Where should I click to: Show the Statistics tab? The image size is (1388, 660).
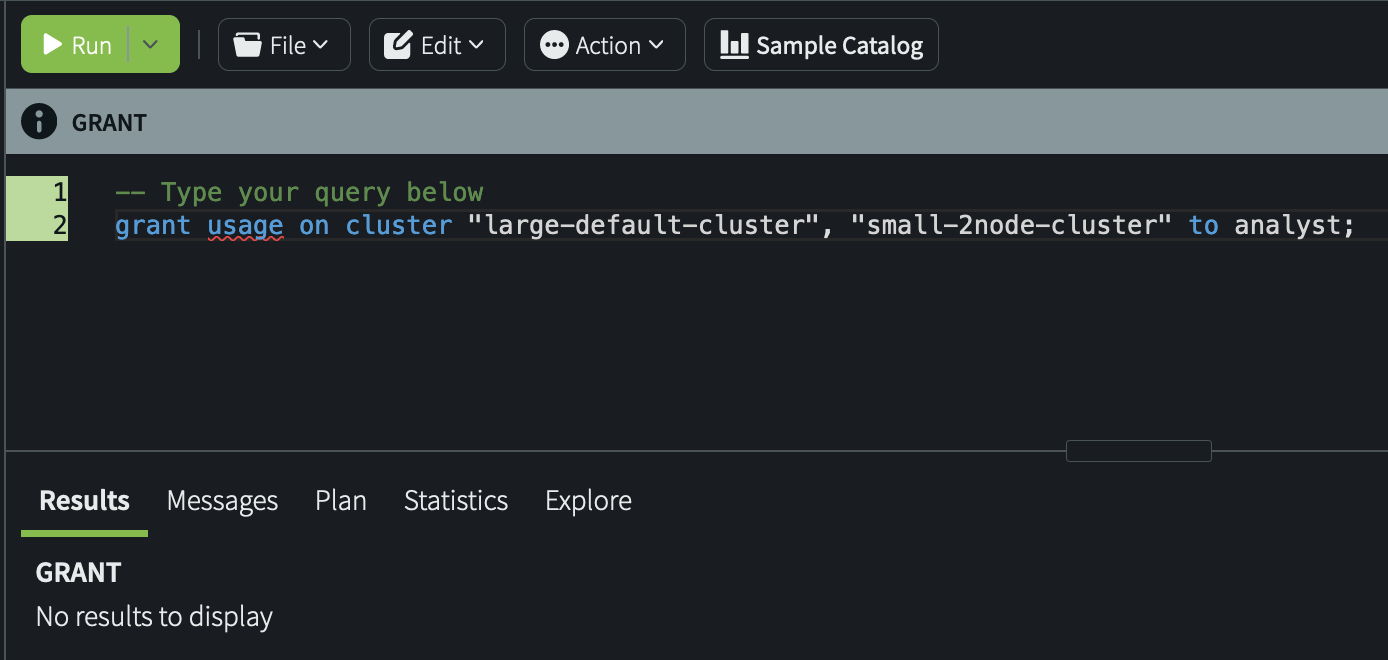click(x=455, y=500)
